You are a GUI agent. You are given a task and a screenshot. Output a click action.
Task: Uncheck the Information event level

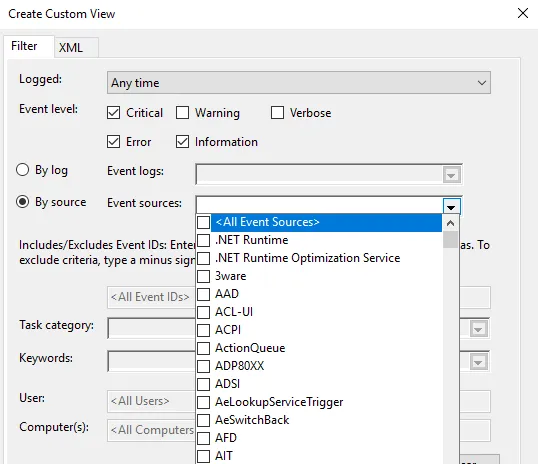[182, 142]
